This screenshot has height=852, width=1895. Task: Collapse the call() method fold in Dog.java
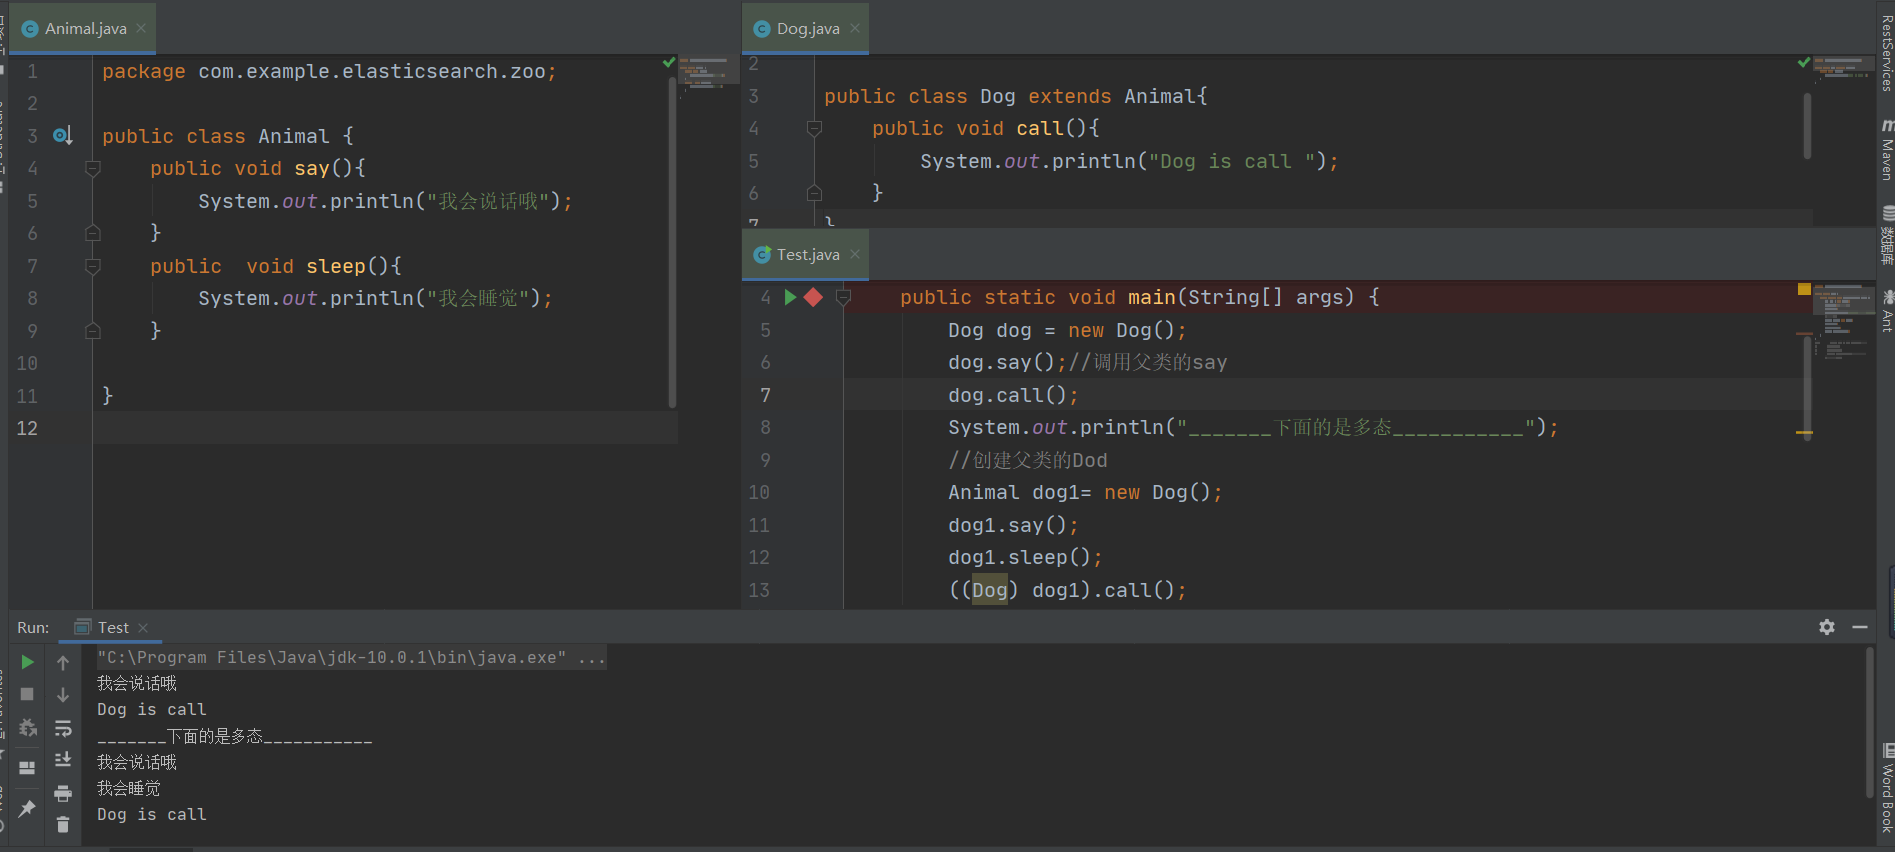(x=814, y=128)
